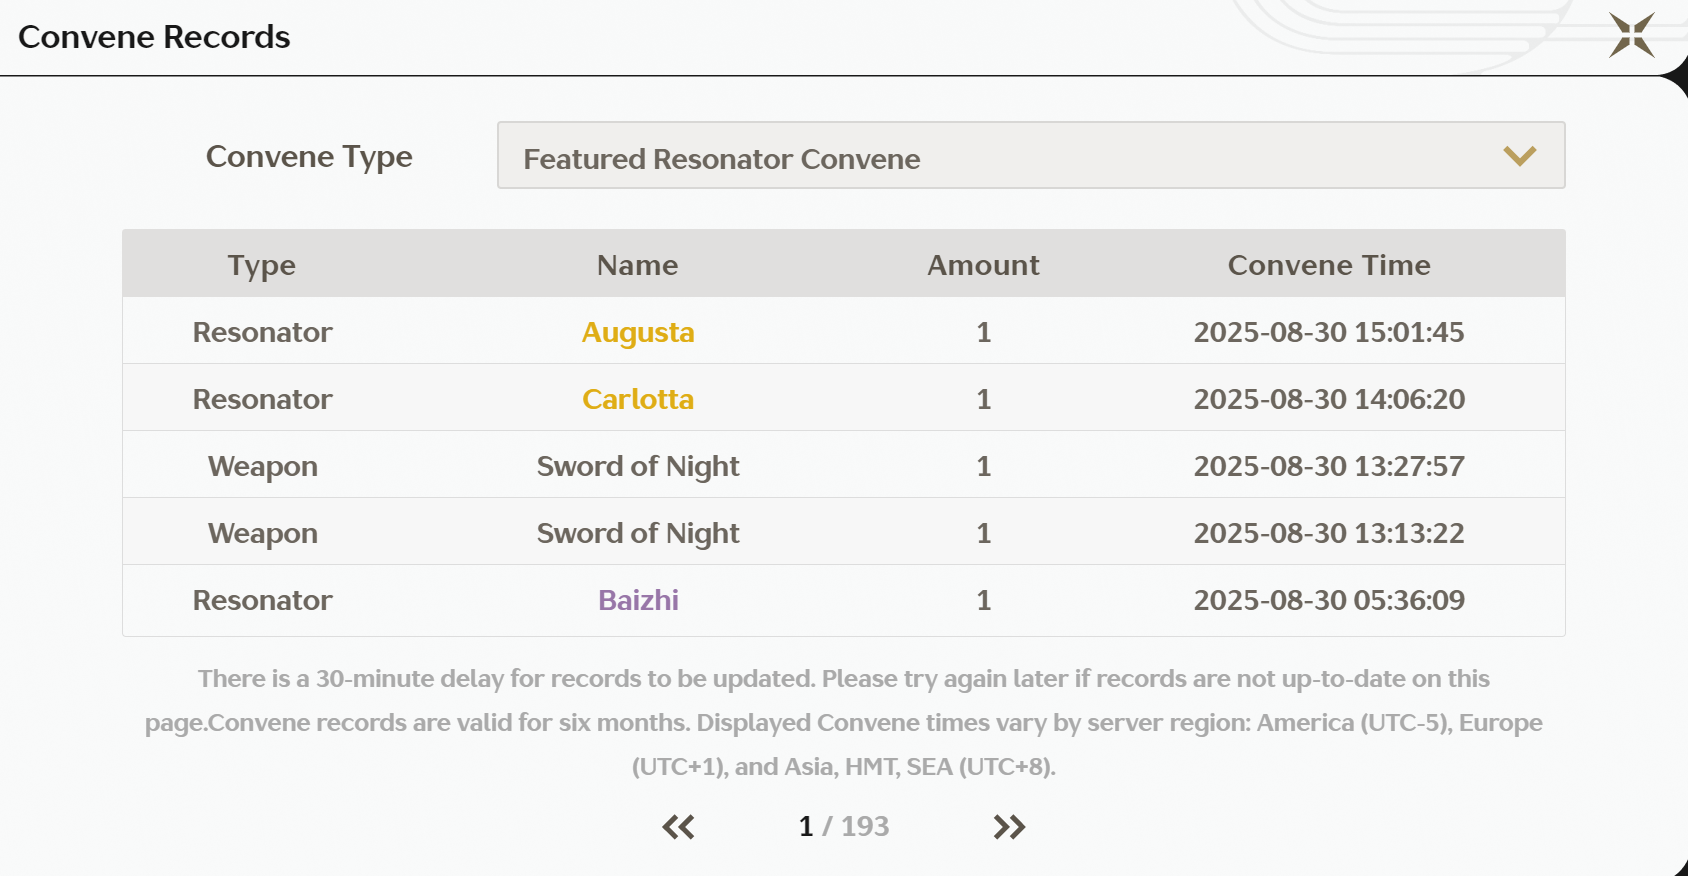Click the Type column header

262,265
